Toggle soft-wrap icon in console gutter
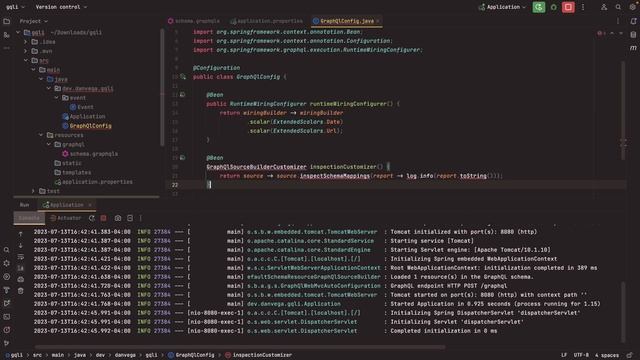This screenshot has width=640, height=360. [x=20, y=257]
